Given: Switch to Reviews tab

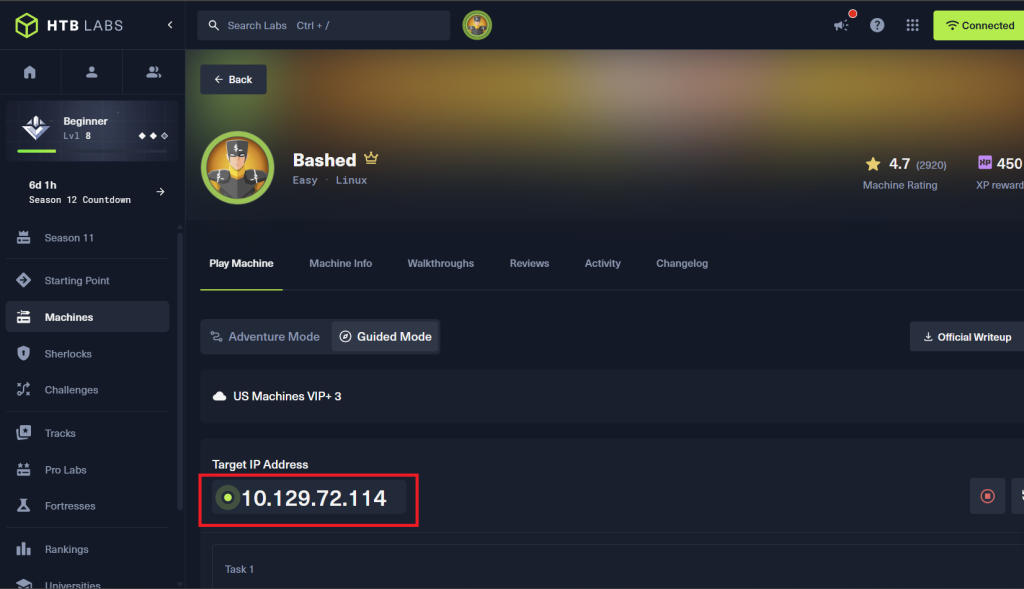Looking at the screenshot, I should pyautogui.click(x=530, y=263).
